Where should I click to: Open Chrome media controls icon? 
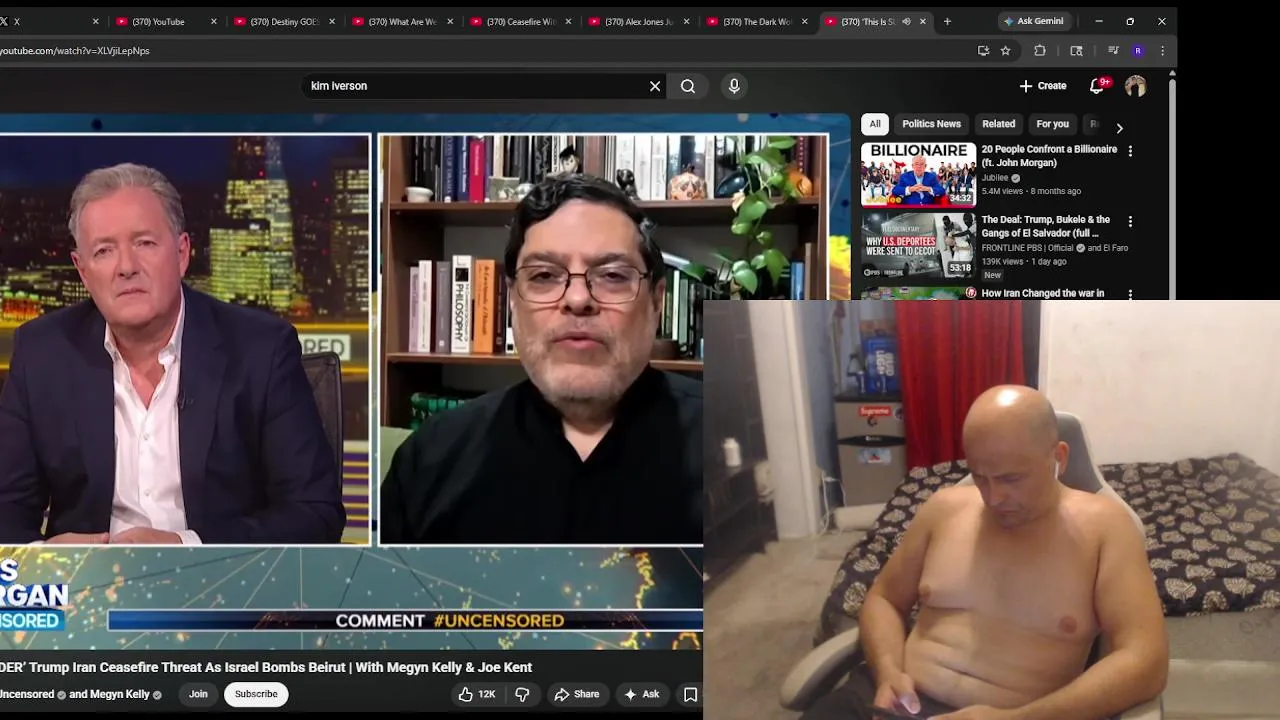click(x=1113, y=50)
